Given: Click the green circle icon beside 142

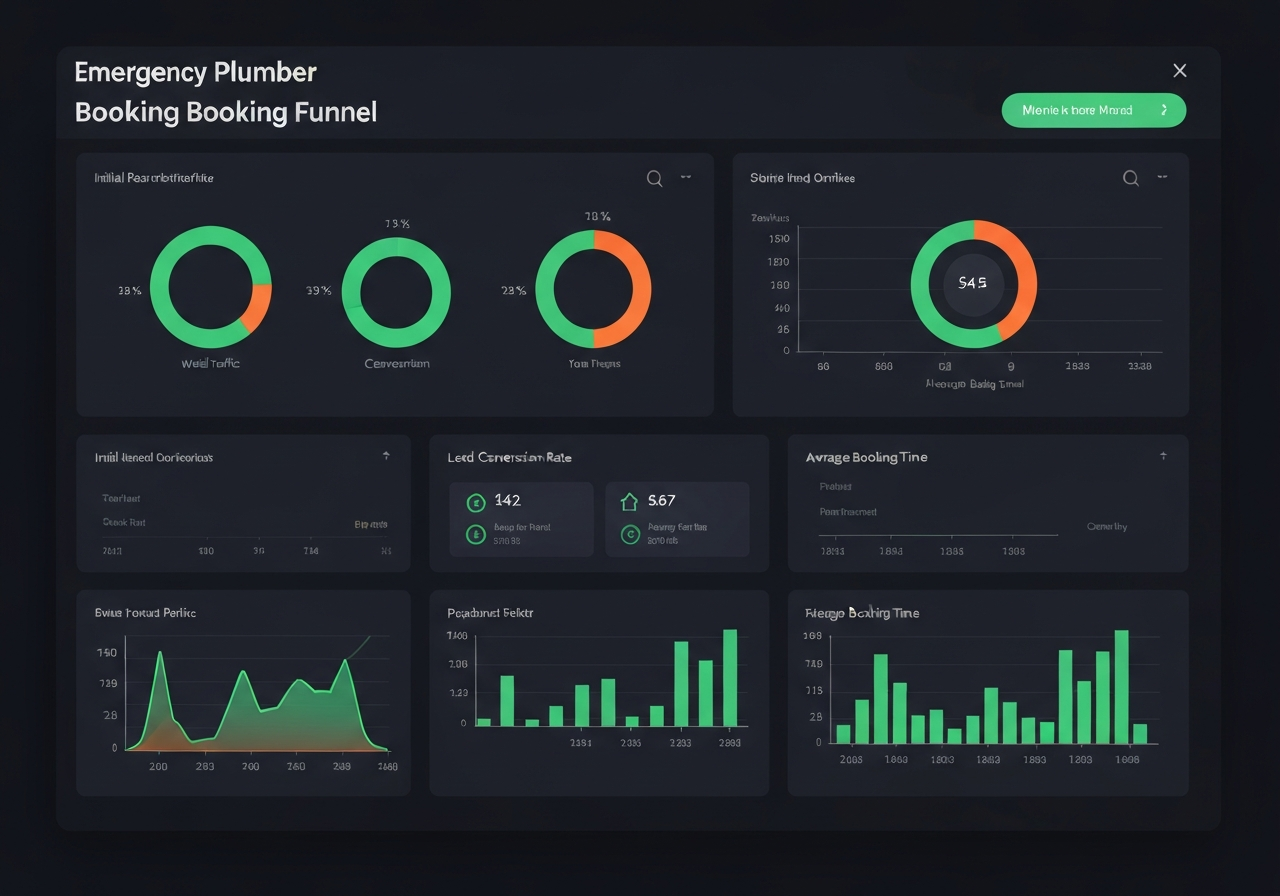Looking at the screenshot, I should coord(476,502).
